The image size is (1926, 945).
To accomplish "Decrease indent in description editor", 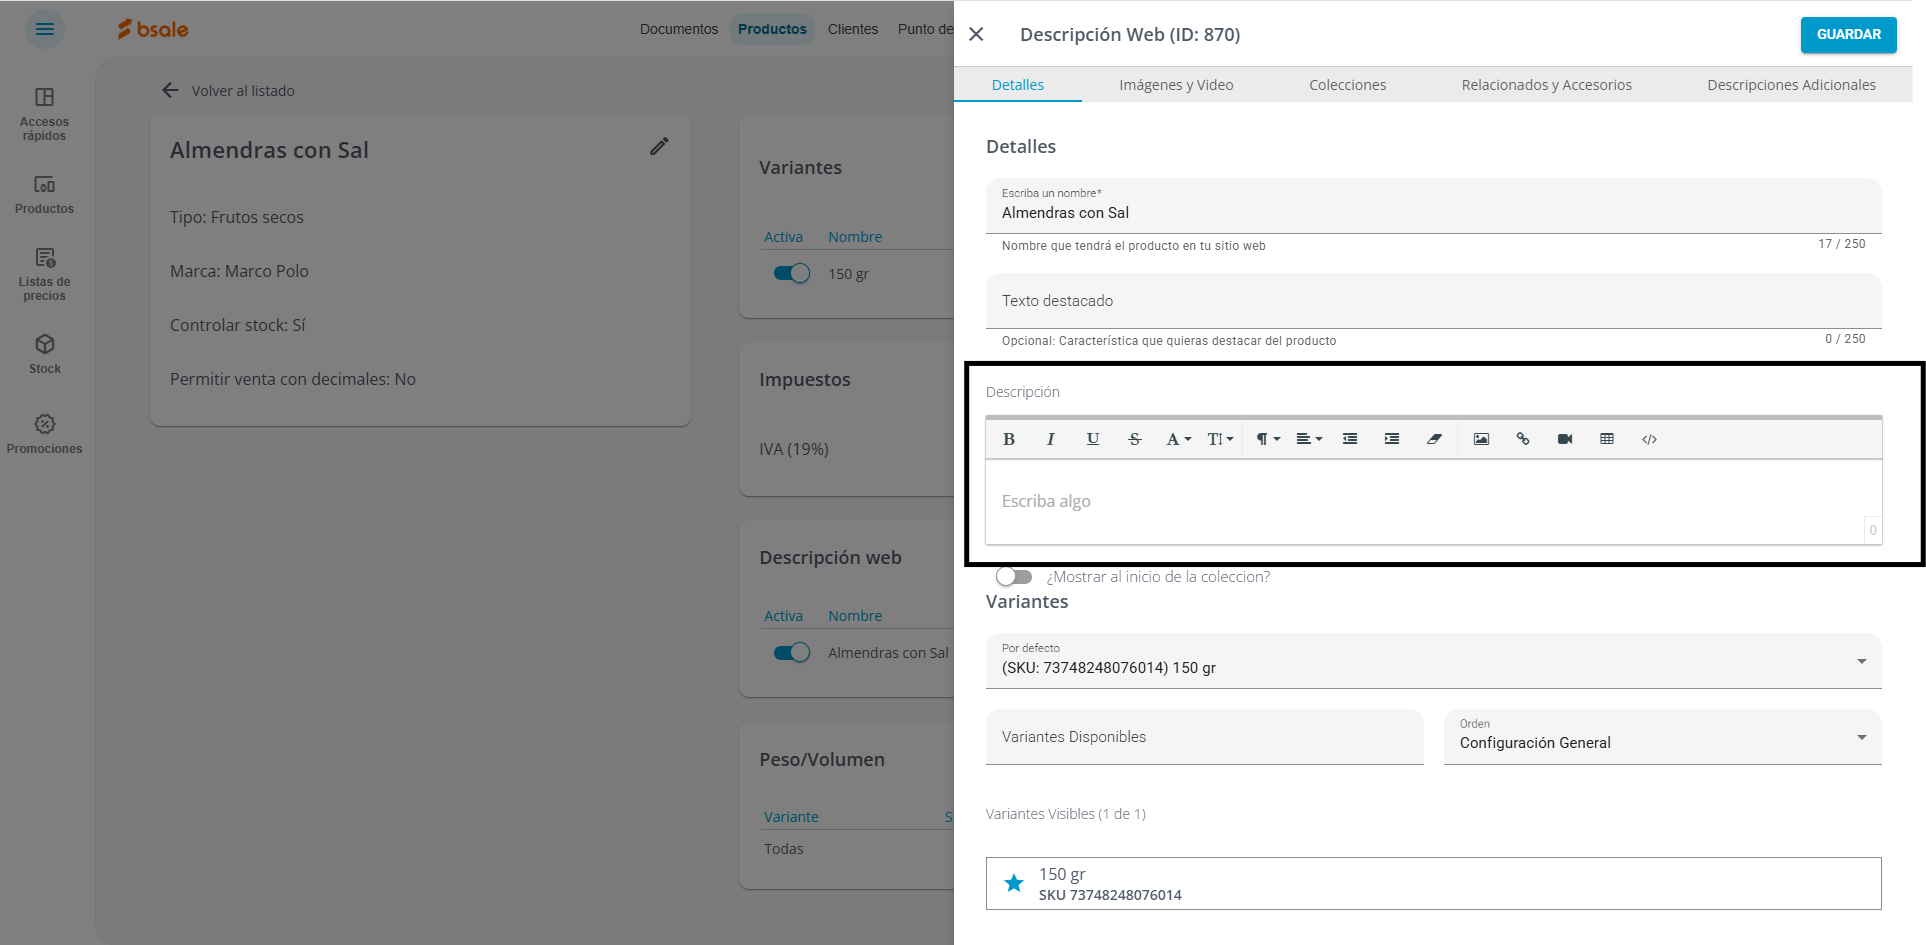I will (1350, 439).
